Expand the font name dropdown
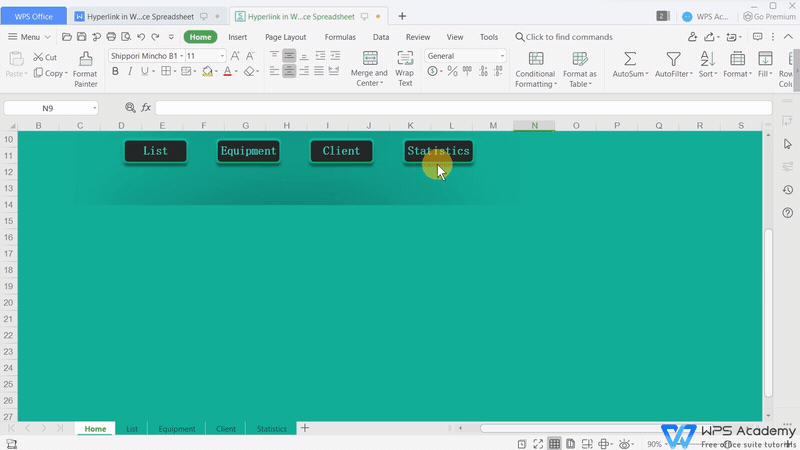The image size is (800, 450). pos(181,56)
